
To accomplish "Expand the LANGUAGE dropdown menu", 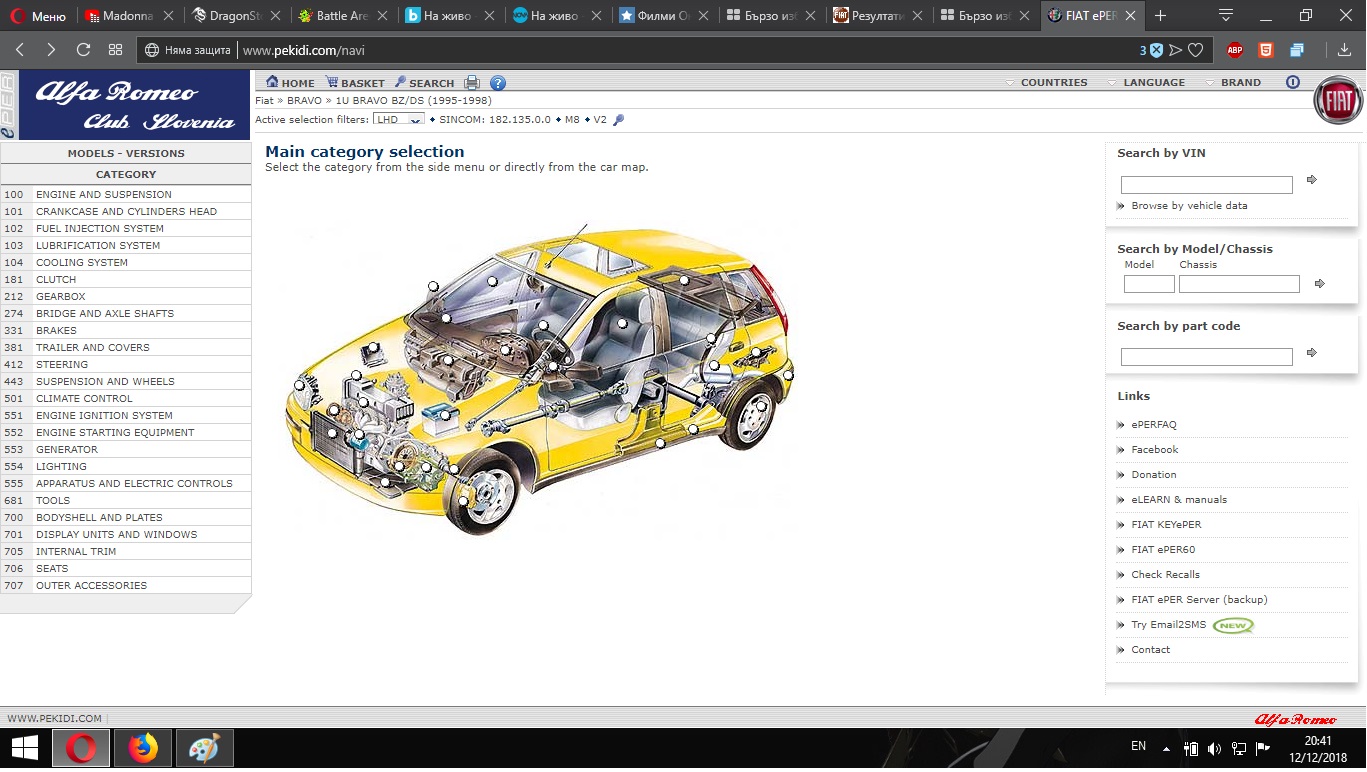I will coord(1153,83).
